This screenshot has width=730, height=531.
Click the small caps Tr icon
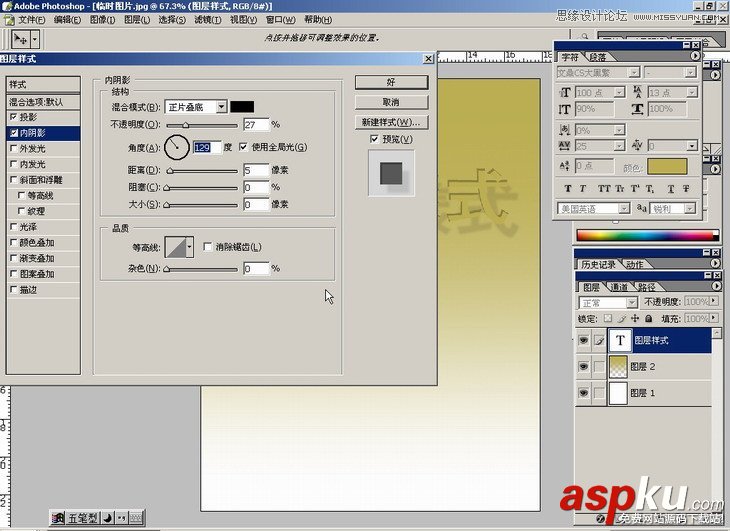click(x=620, y=188)
